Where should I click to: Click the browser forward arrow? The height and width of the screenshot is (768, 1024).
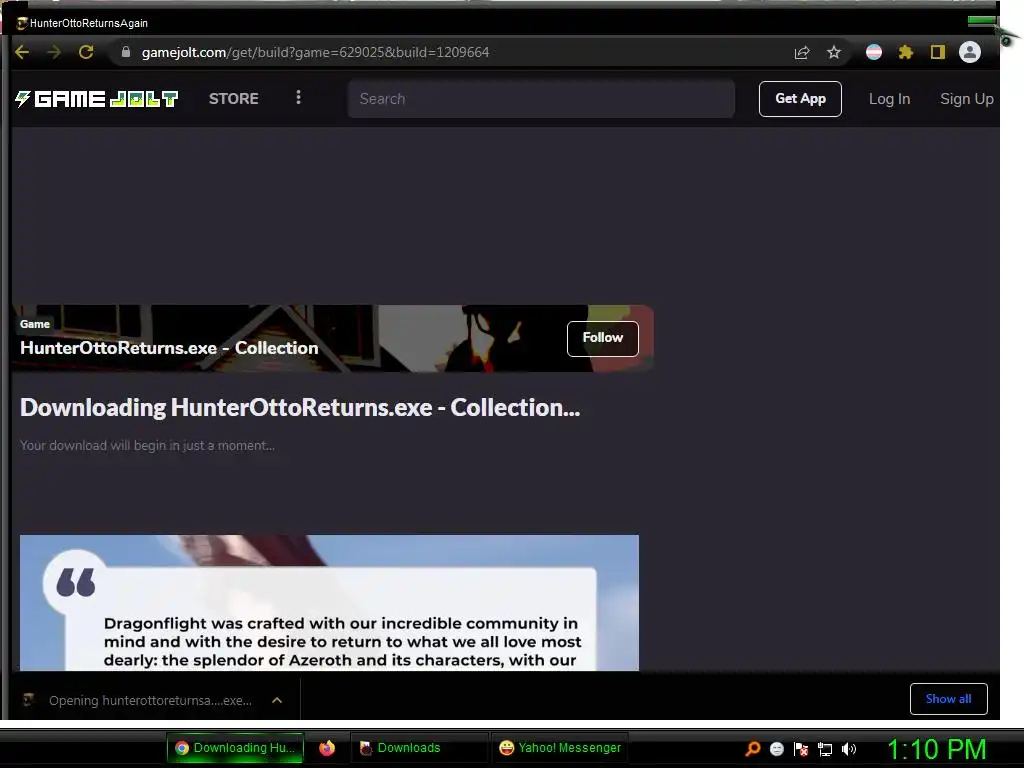pyautogui.click(x=54, y=52)
